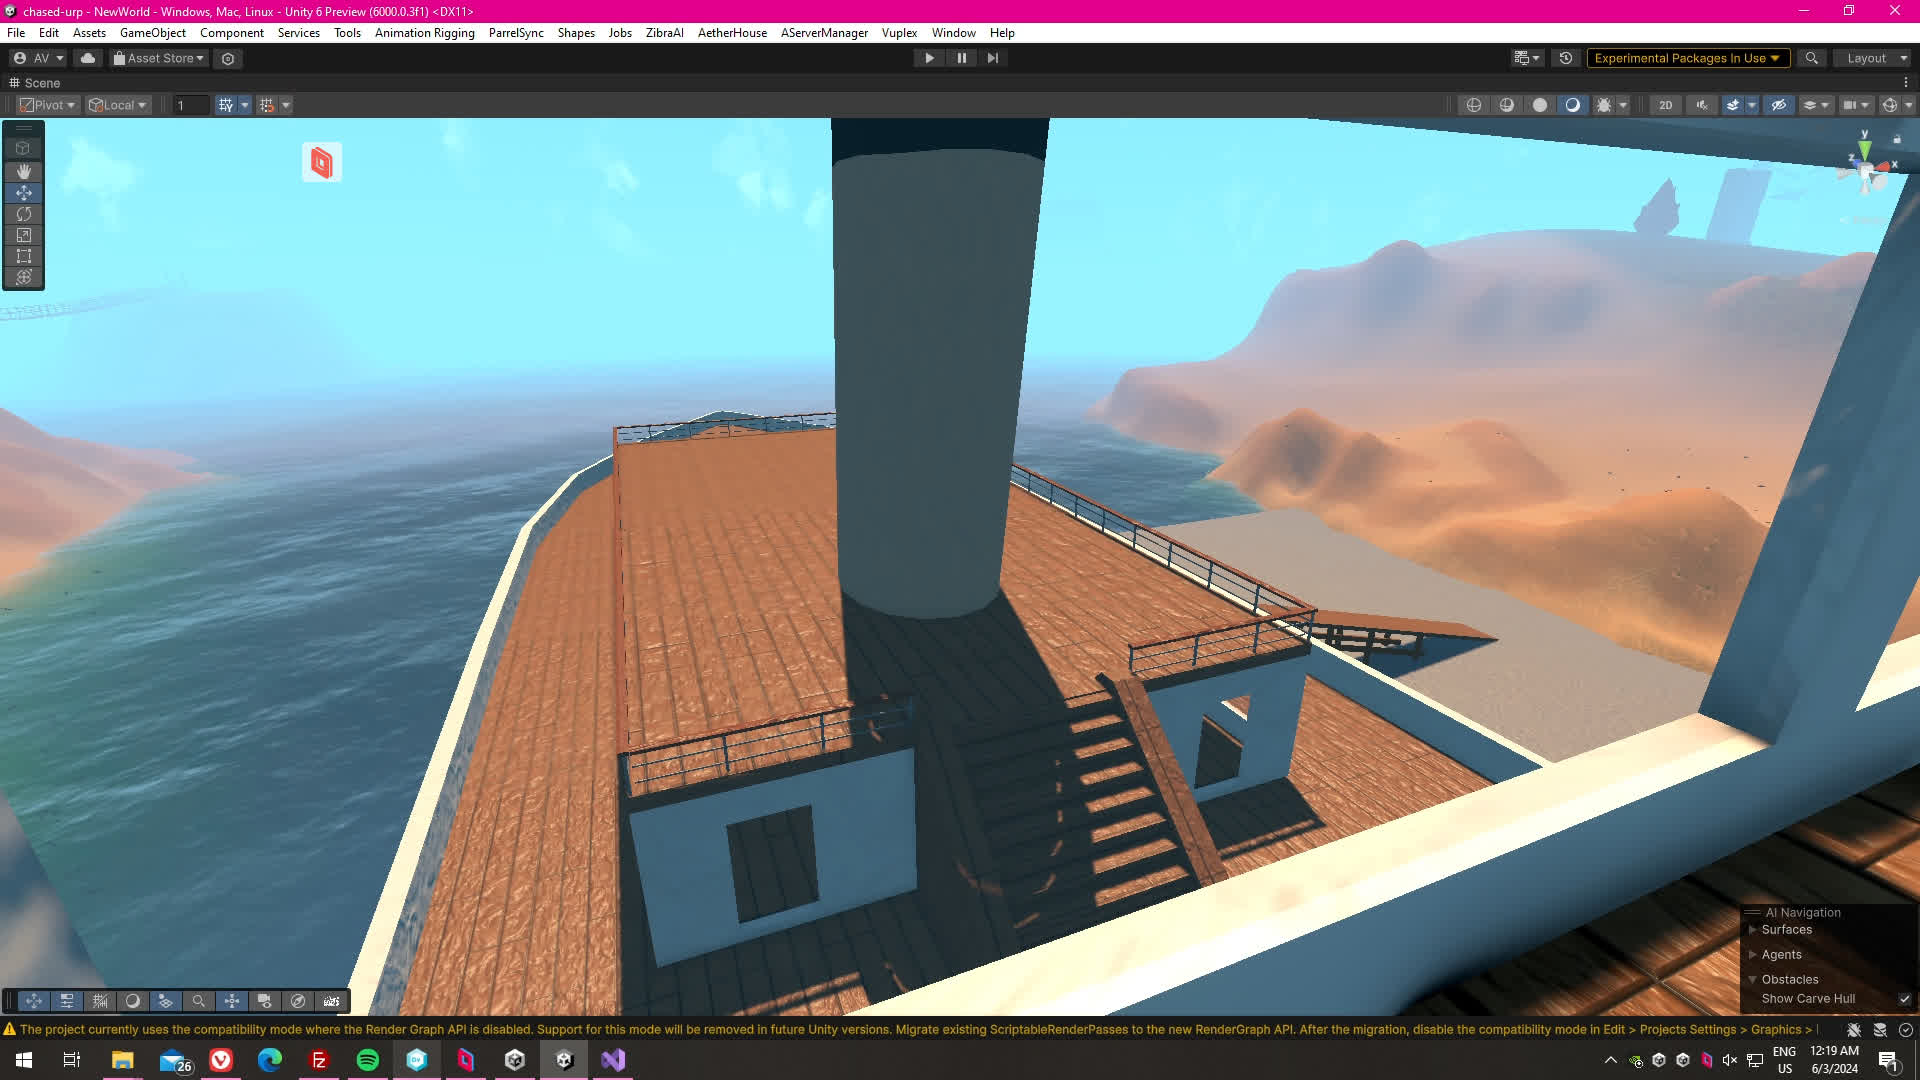This screenshot has height=1080, width=1920.
Task: Switch to wireframe draw mode icon
Action: (x=1474, y=105)
